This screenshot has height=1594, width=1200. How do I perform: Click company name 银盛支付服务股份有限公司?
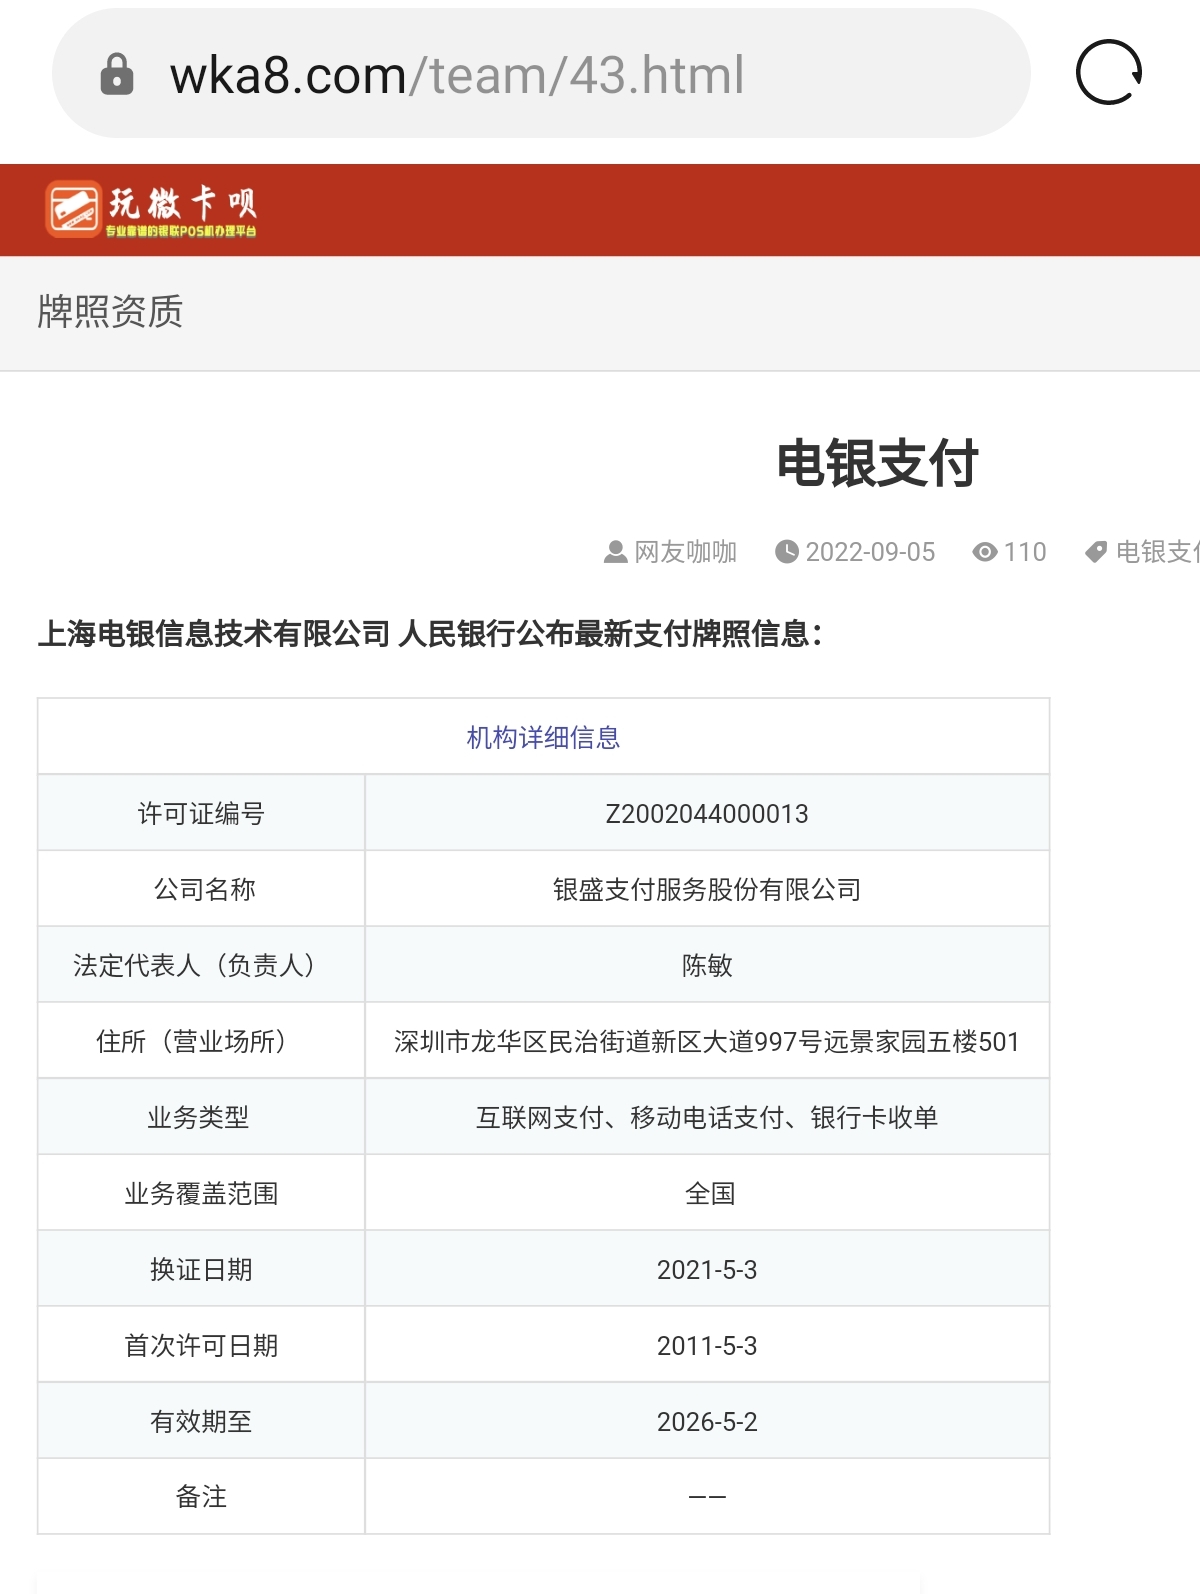click(707, 890)
